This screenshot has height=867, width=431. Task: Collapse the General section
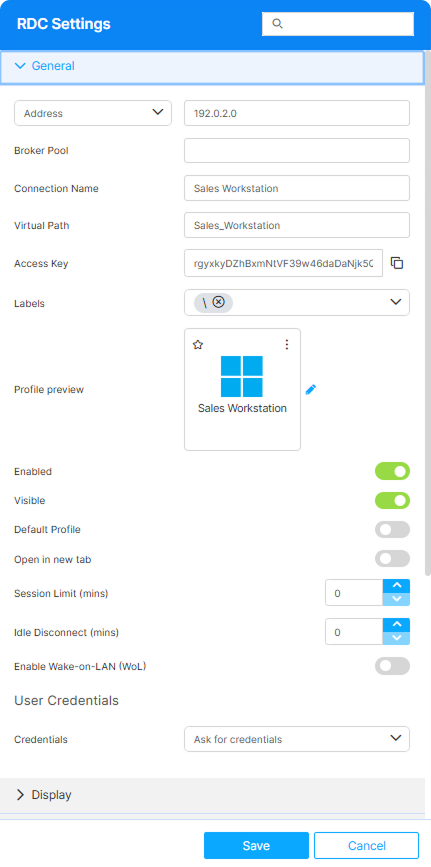(212, 67)
